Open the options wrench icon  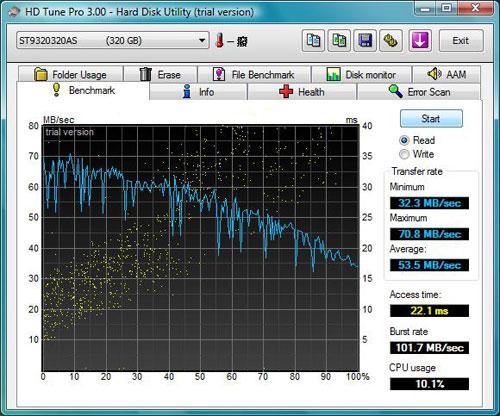point(391,41)
